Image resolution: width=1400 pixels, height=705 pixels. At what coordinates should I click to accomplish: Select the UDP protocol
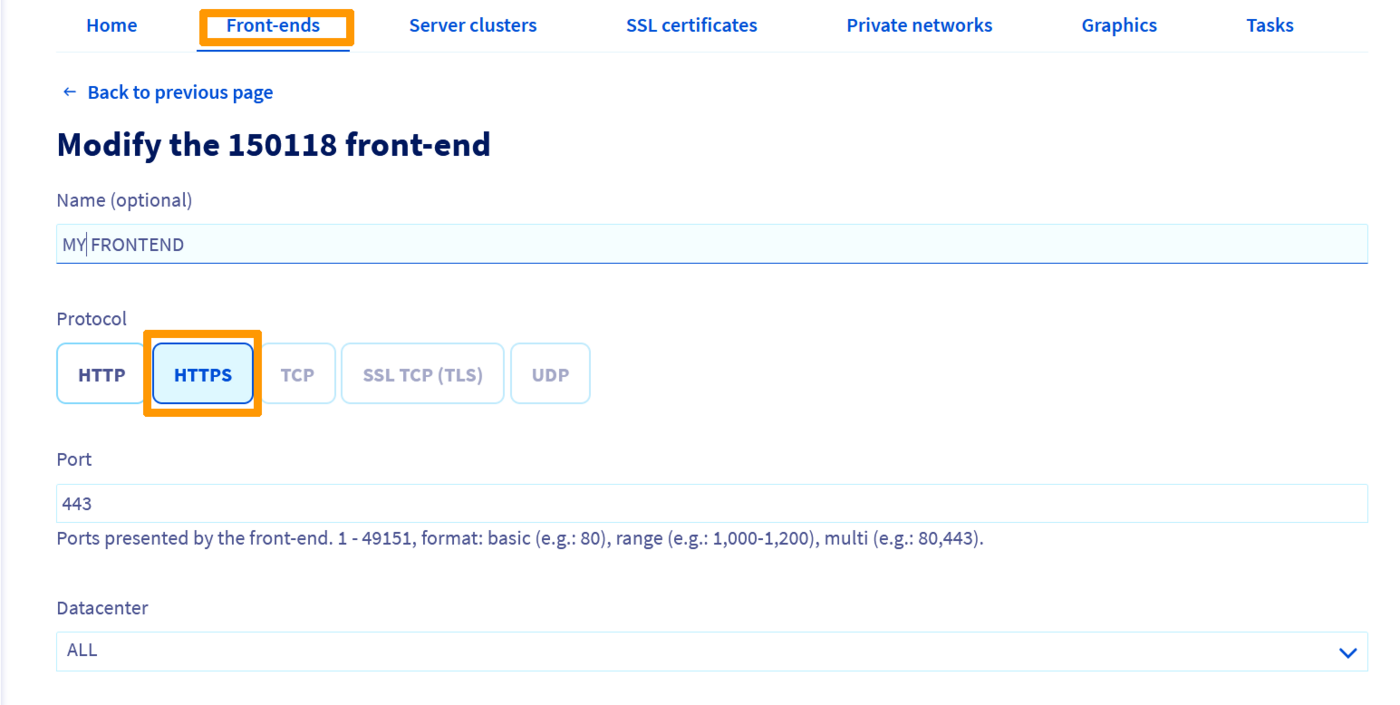click(550, 373)
